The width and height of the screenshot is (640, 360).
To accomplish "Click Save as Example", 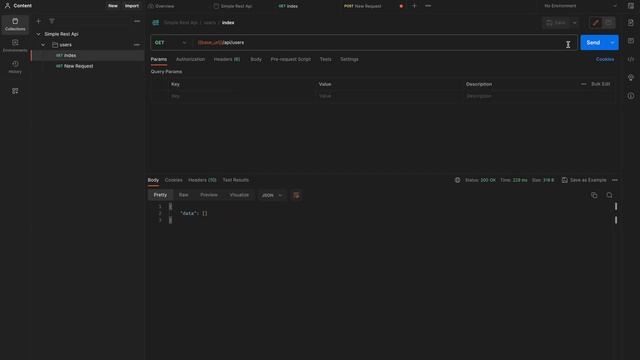I will click(x=584, y=180).
